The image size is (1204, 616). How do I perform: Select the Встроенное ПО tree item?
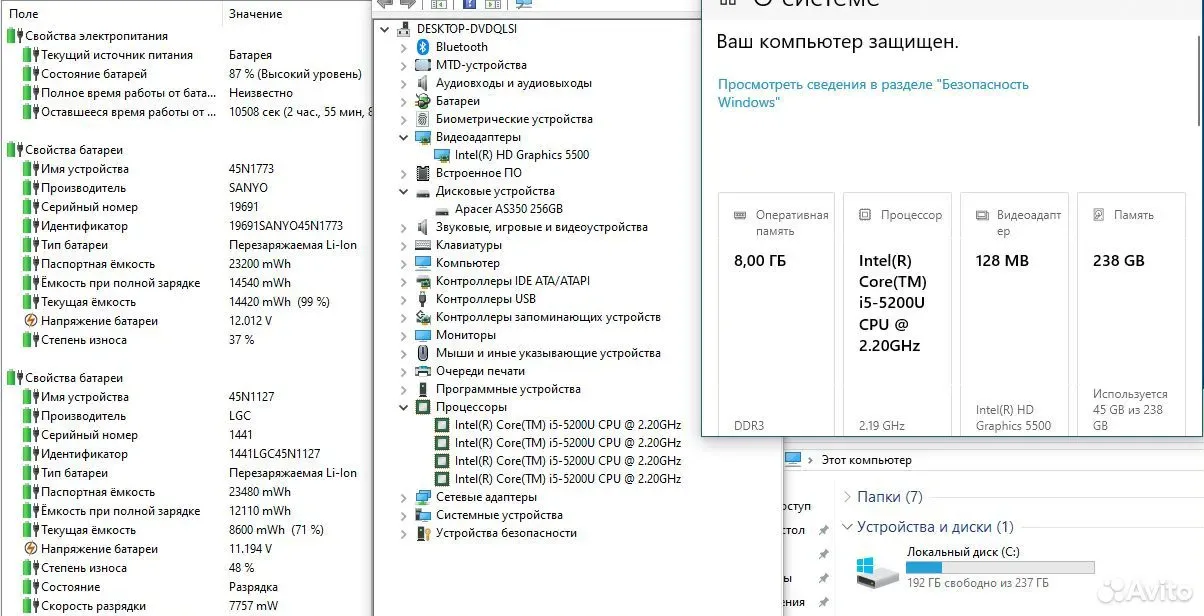479,173
